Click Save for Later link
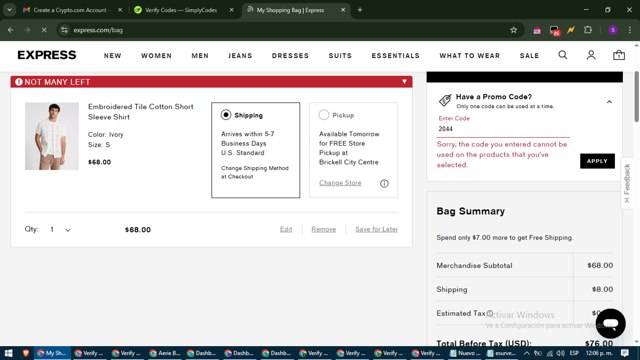The image size is (640, 360). (x=376, y=229)
